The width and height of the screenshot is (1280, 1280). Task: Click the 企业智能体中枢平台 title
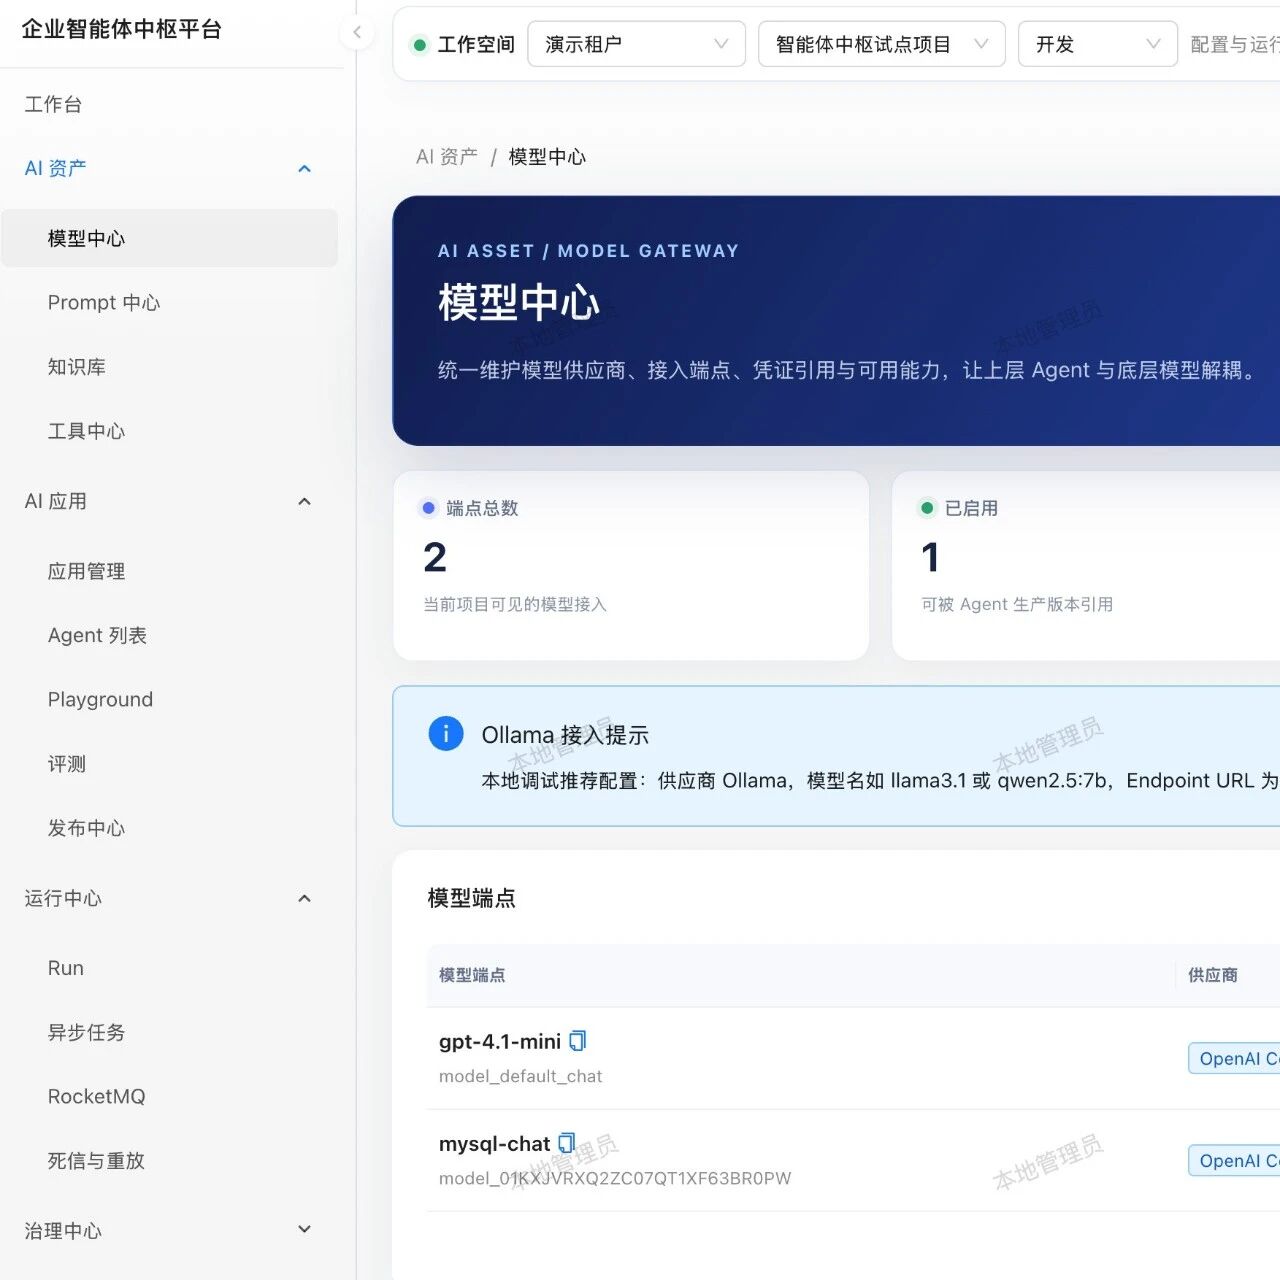pyautogui.click(x=121, y=29)
